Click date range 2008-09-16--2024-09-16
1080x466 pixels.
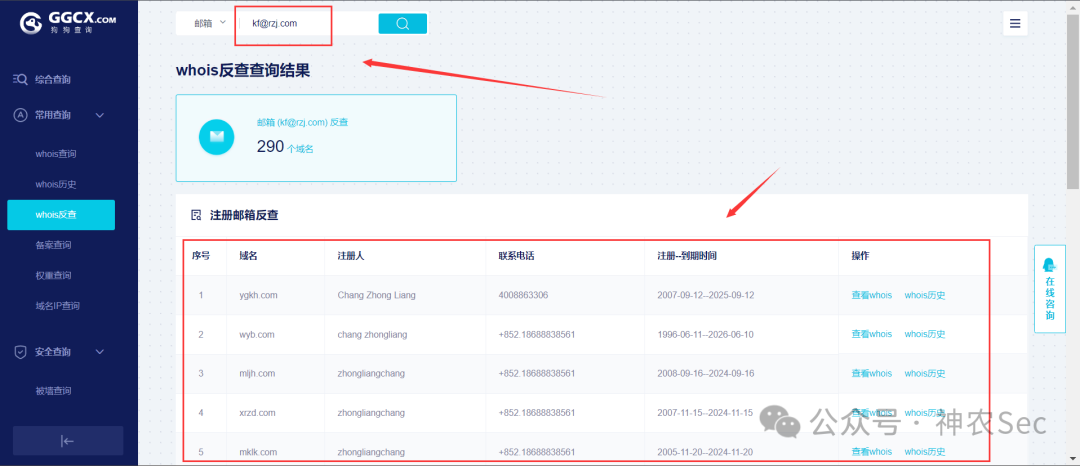(706, 374)
